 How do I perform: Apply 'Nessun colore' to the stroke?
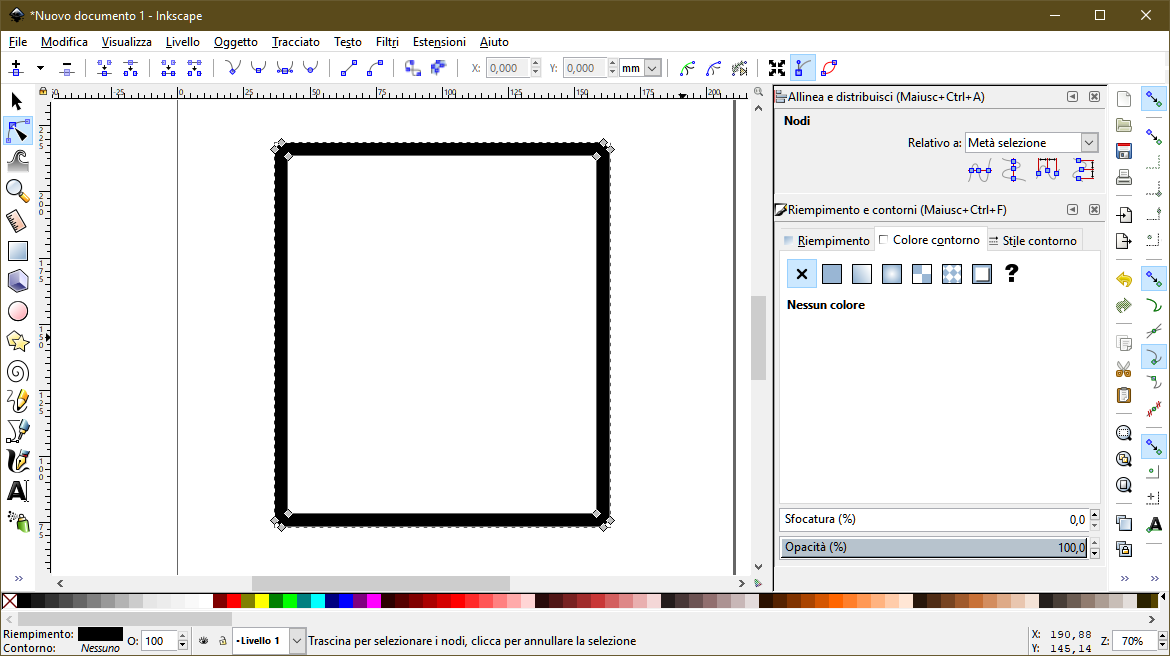[801, 273]
